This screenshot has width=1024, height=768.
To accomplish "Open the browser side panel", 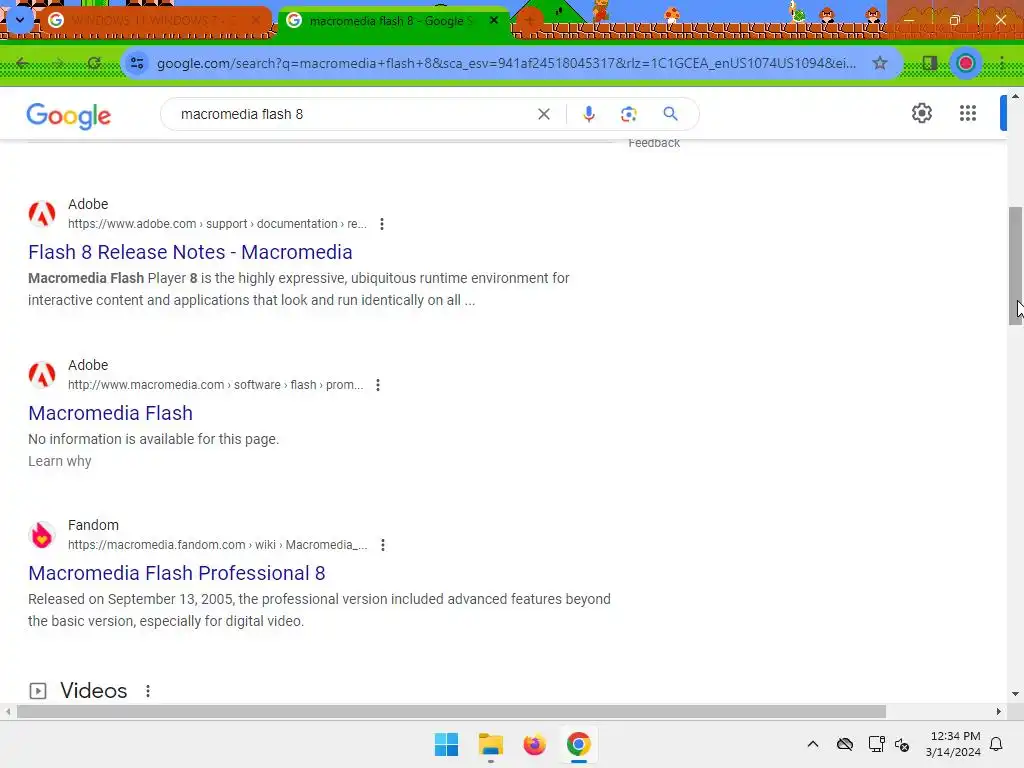I will (x=929, y=63).
